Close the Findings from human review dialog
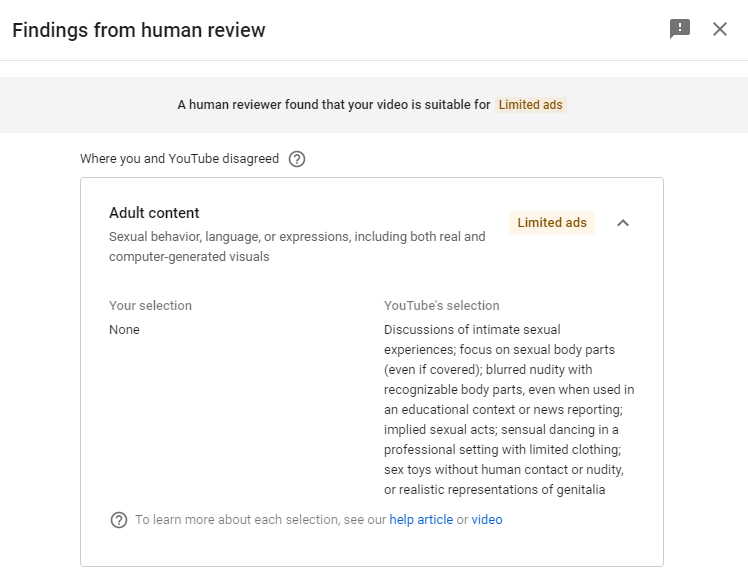The height and width of the screenshot is (583, 748). (x=719, y=29)
